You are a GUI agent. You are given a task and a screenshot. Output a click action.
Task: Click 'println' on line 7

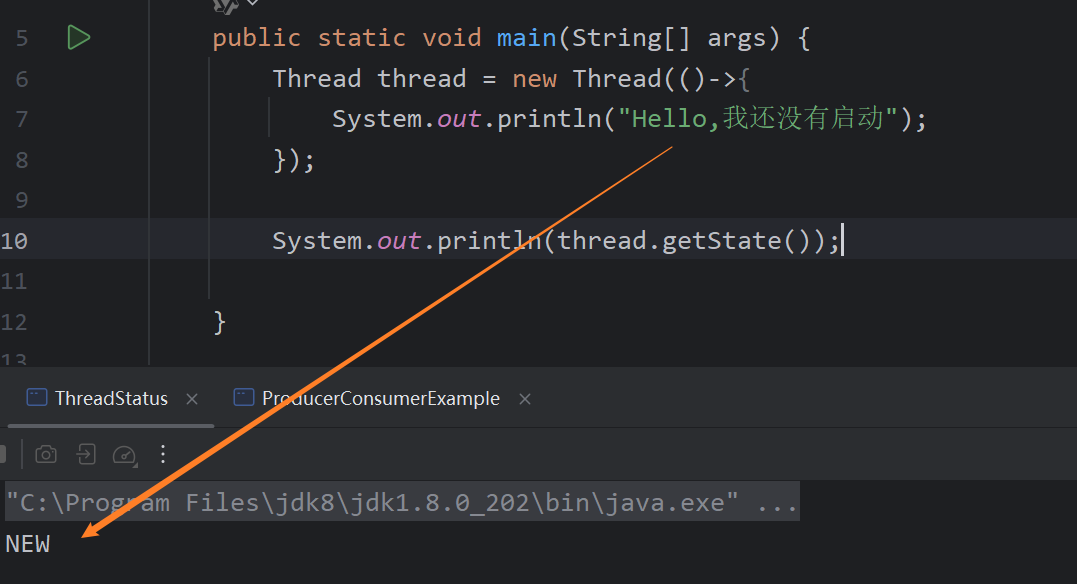[549, 119]
